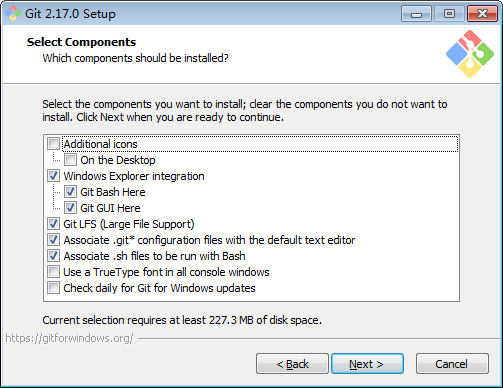Enable TrueType font in console windows
This screenshot has width=503, height=388.
(53, 272)
